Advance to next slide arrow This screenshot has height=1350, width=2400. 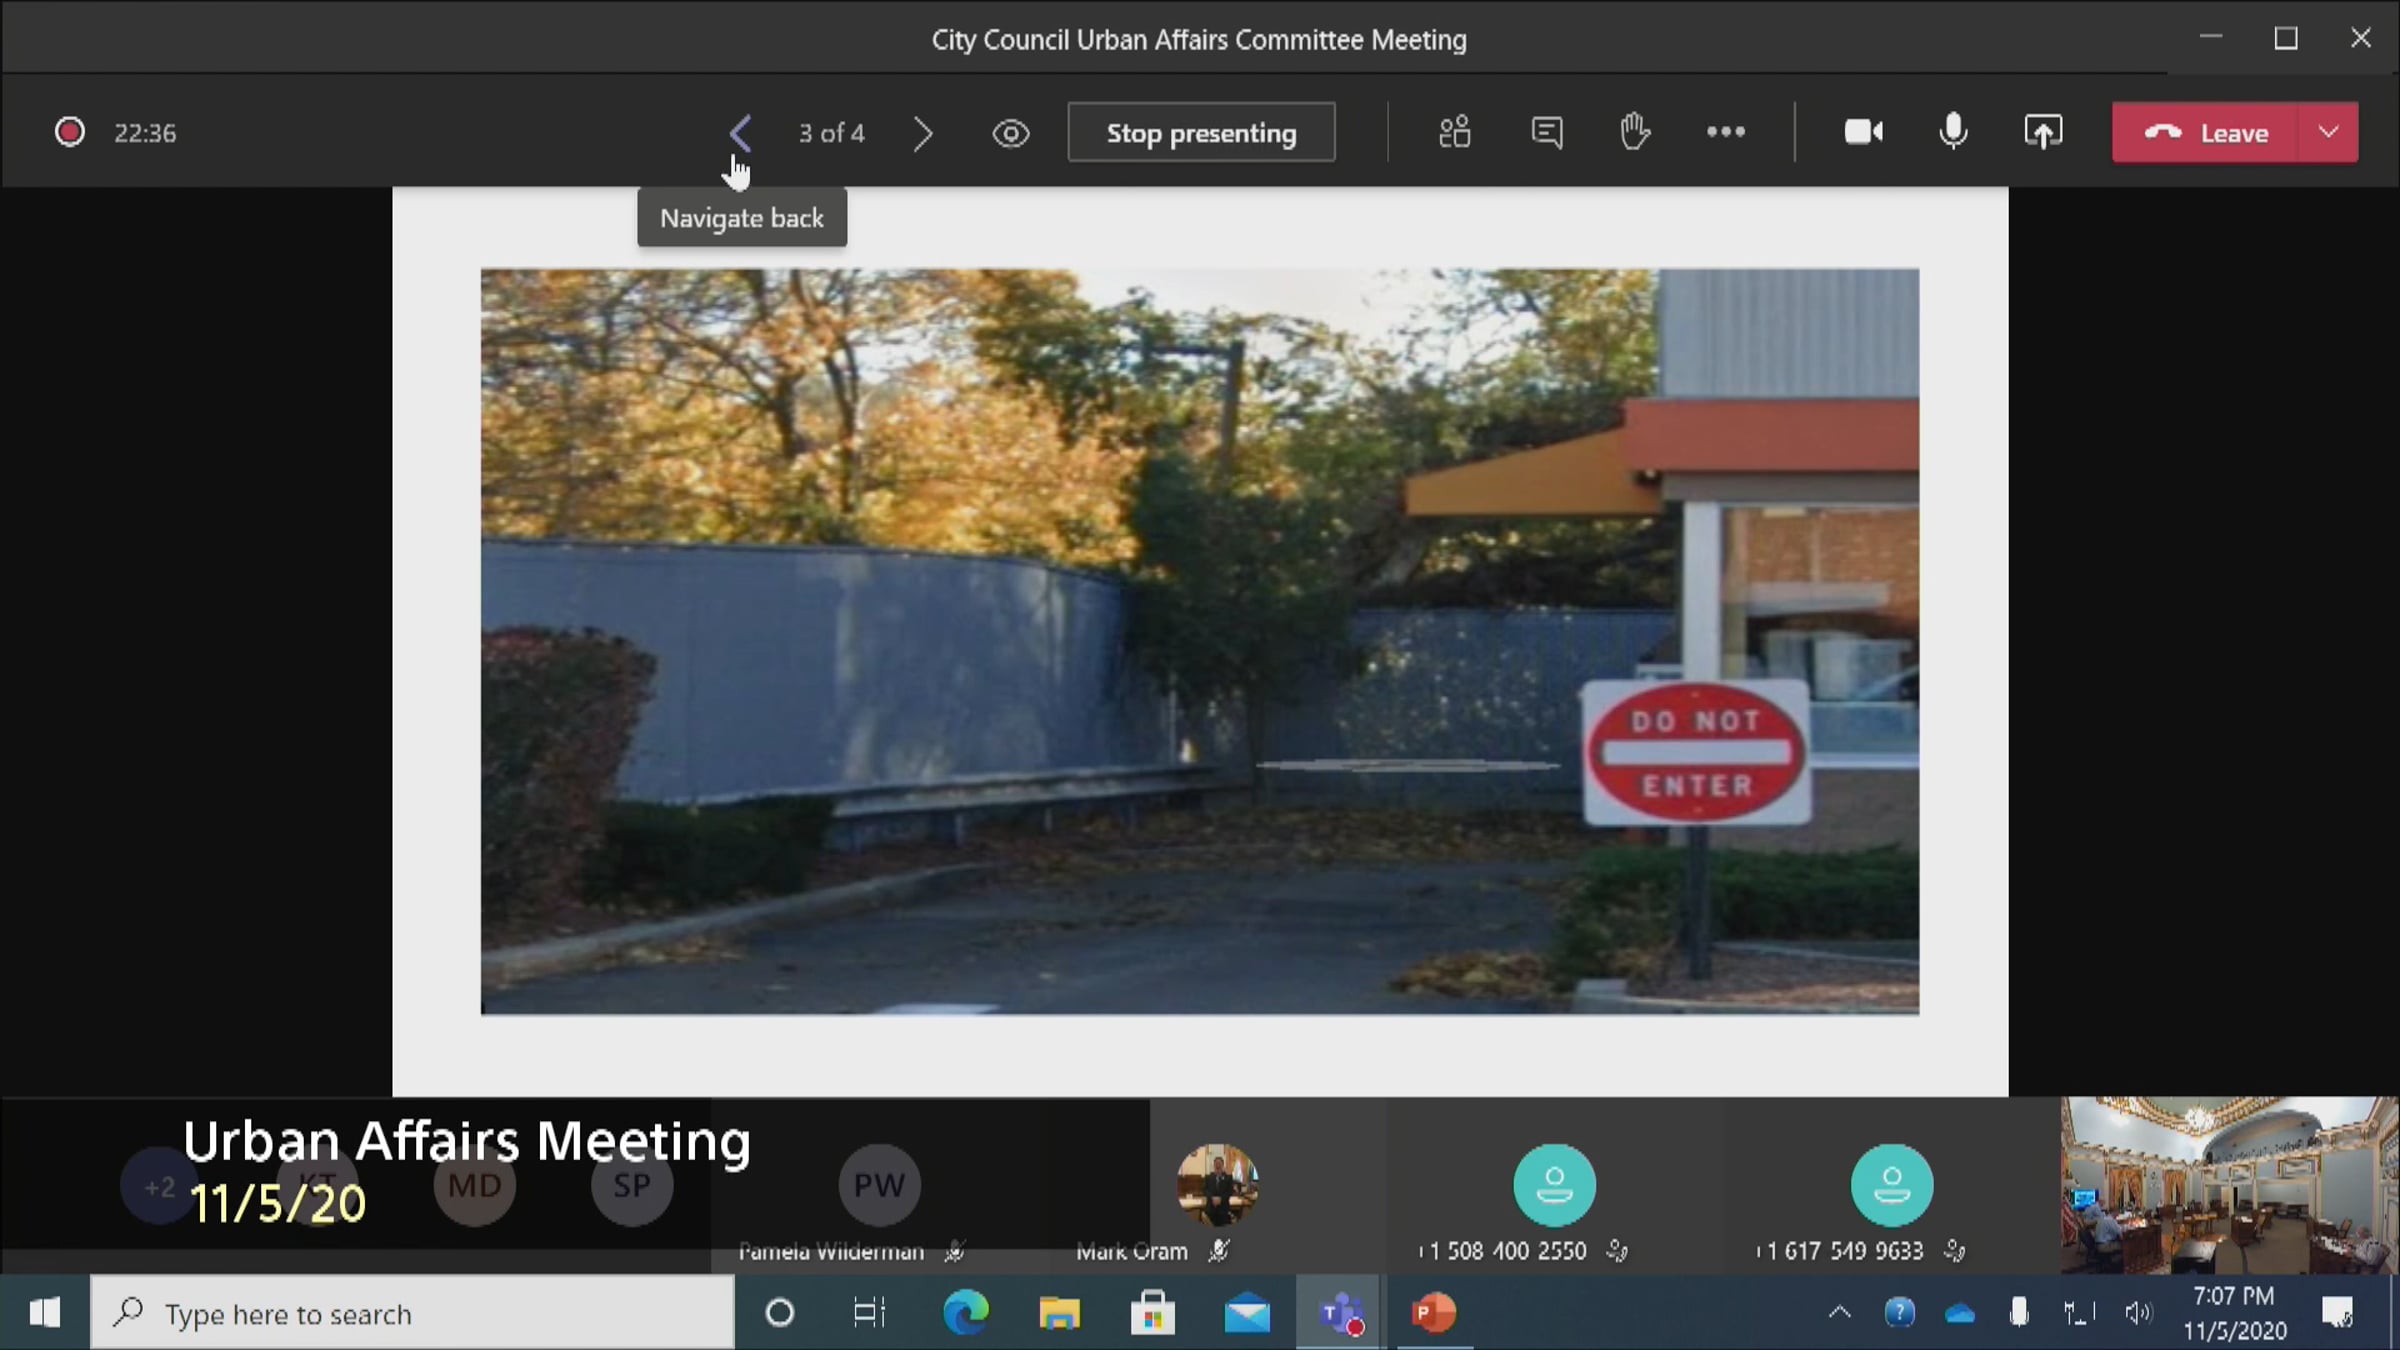(x=922, y=133)
